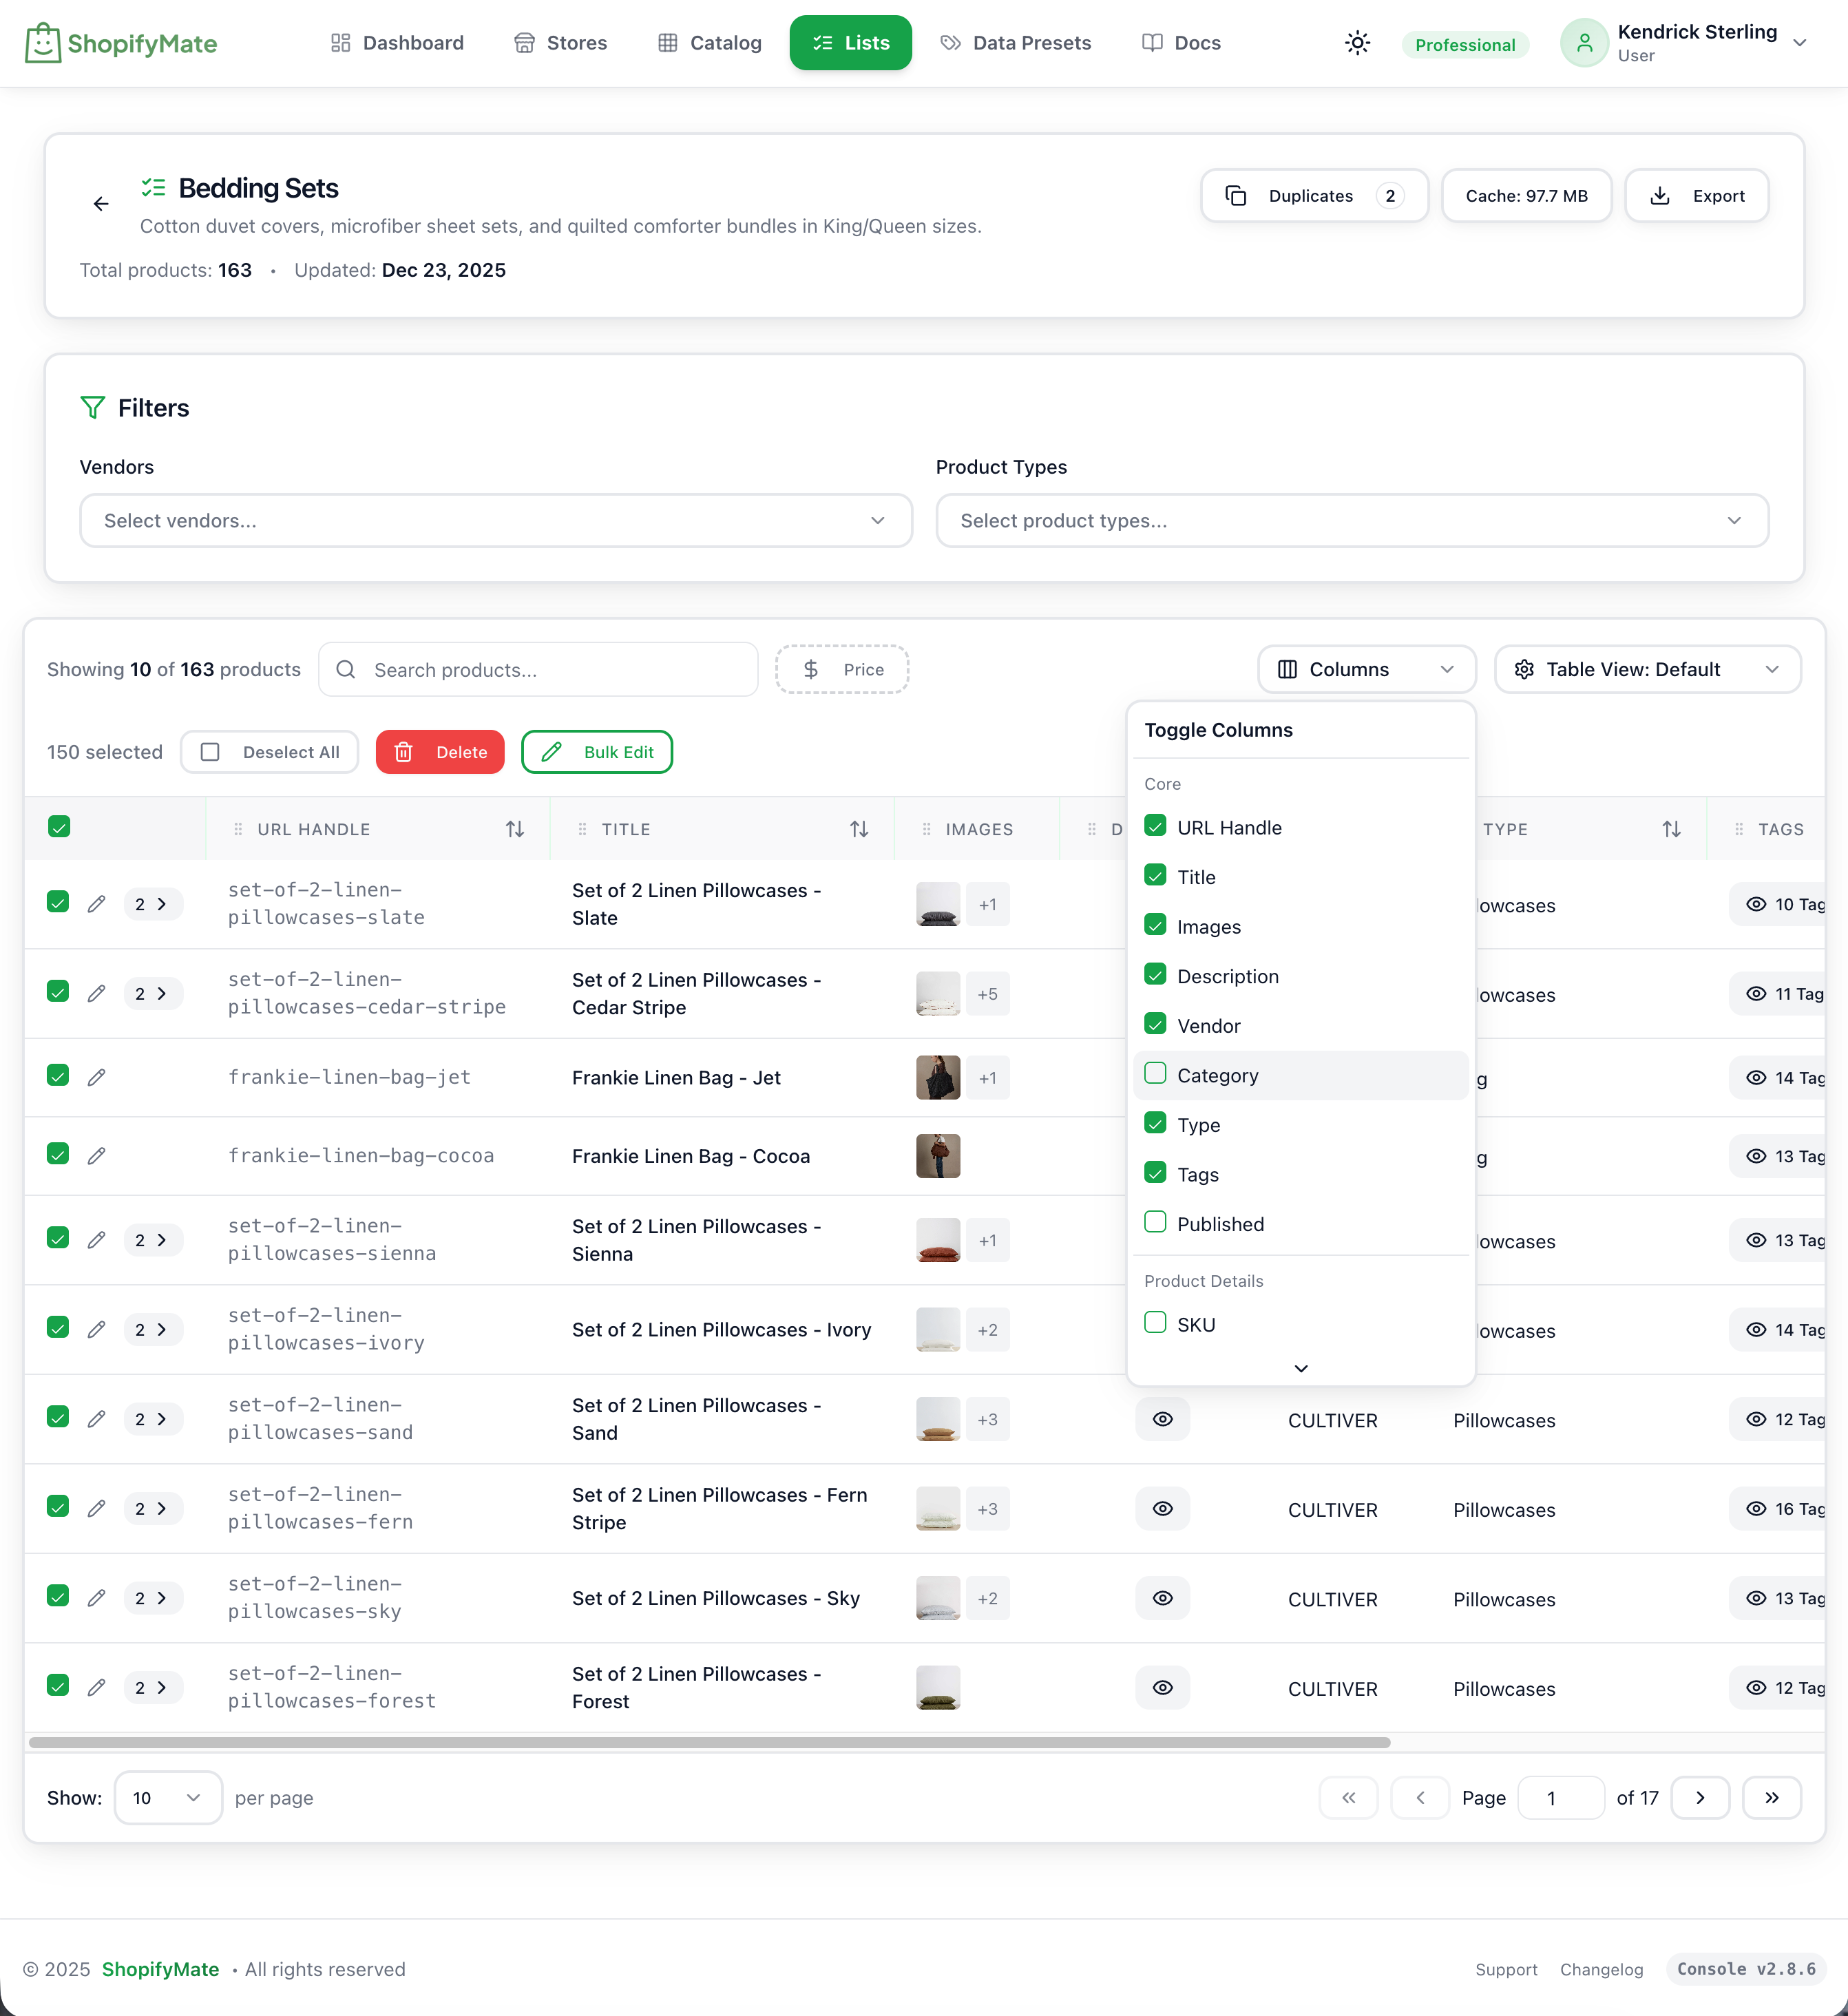Toggle the light/dark theme sun icon

[1357, 43]
